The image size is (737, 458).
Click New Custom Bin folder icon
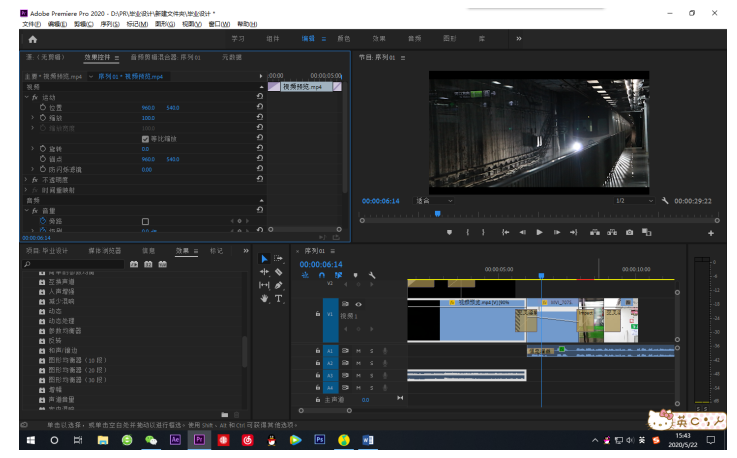pos(225,415)
